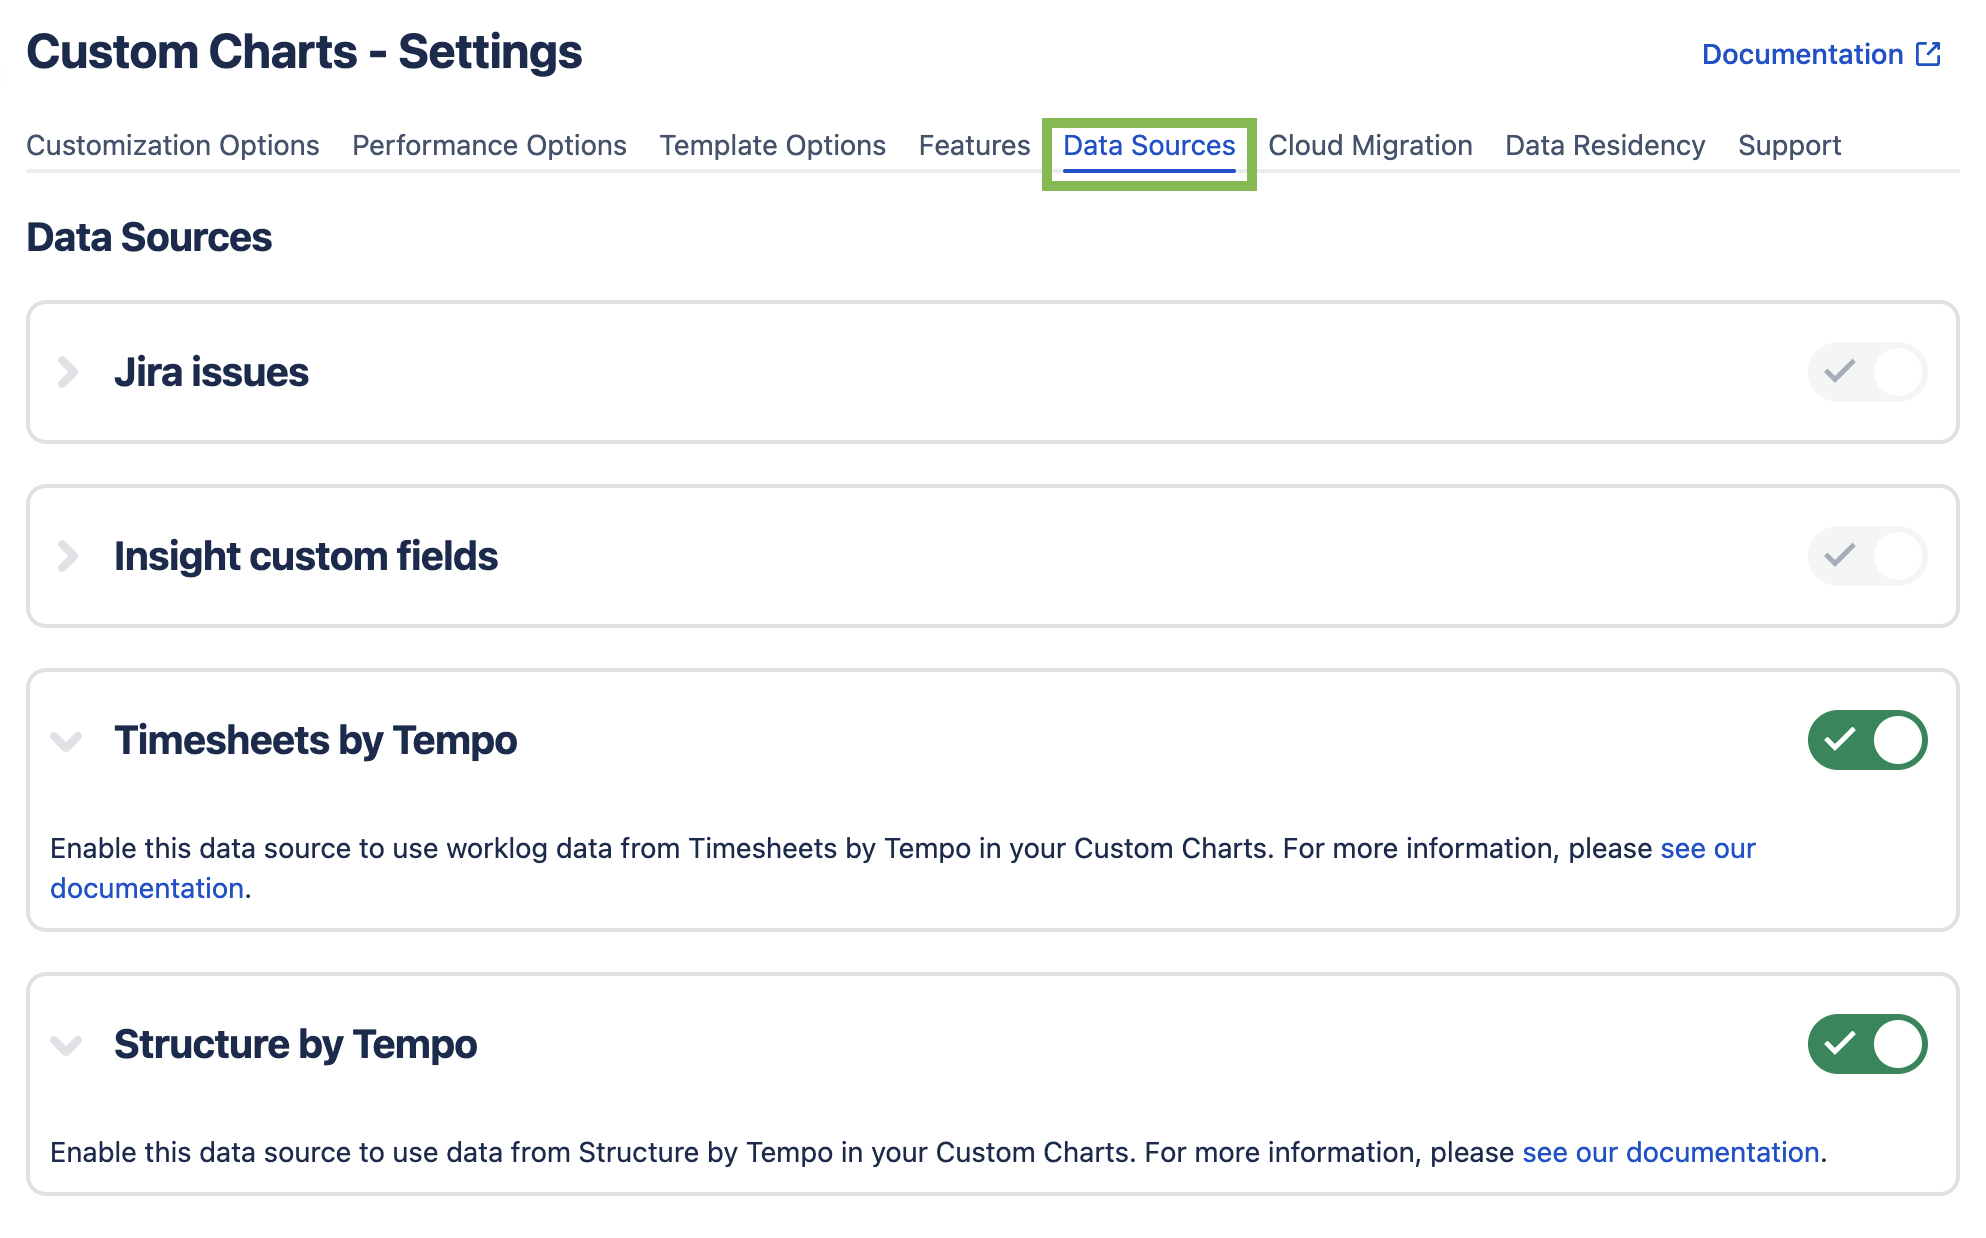The width and height of the screenshot is (1986, 1238).
Task: Open the Documentation external link
Action: coord(1821,54)
